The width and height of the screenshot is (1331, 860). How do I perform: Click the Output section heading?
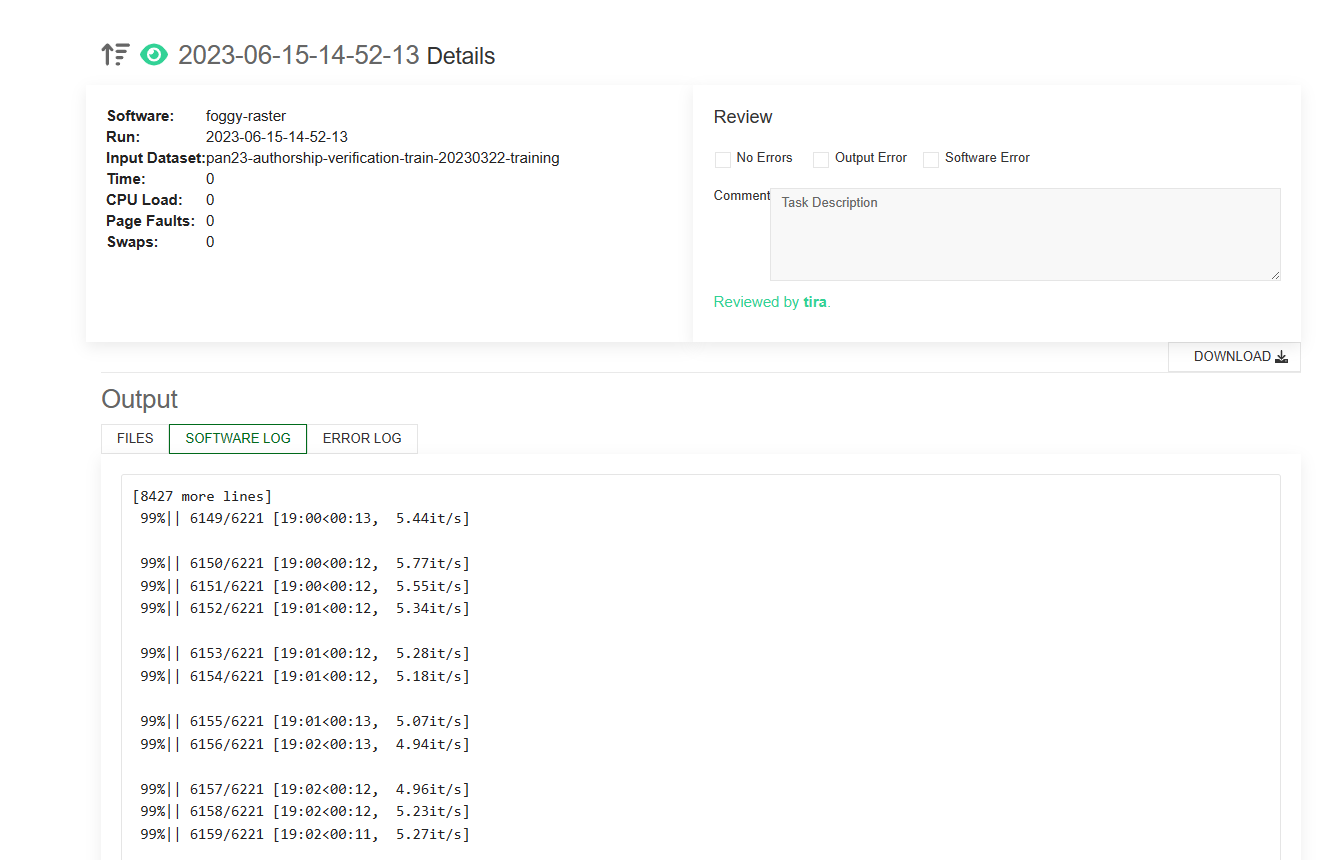tap(139, 399)
